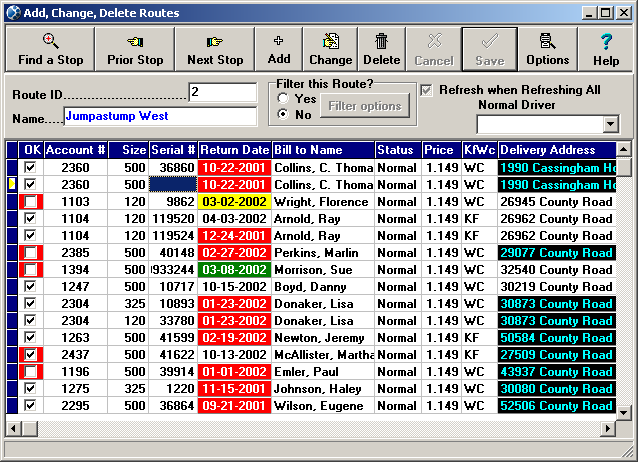Click the Return Date column header
638x462 pixels.
click(x=234, y=150)
